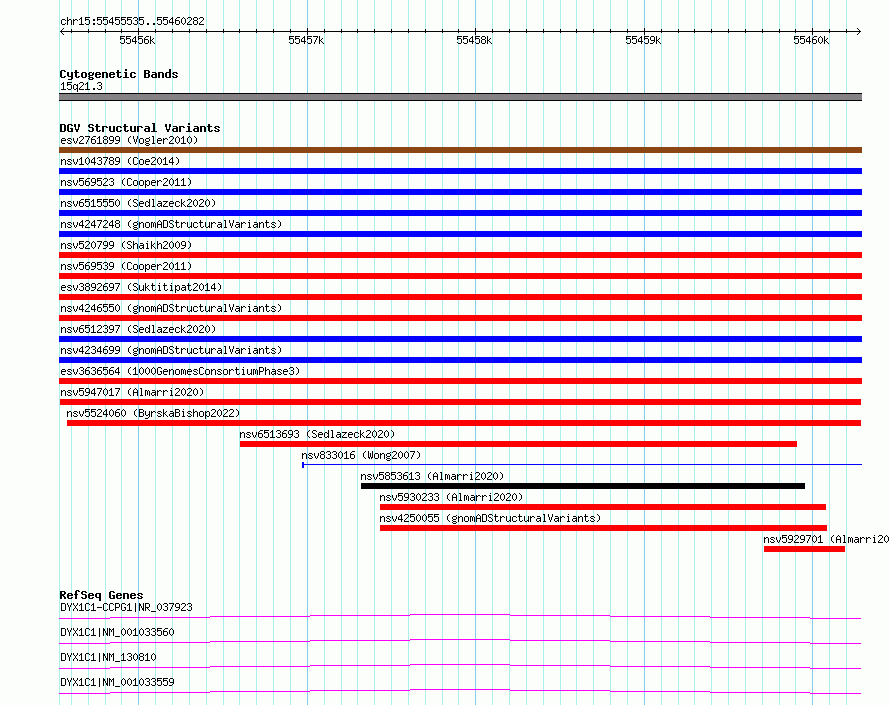Screen dimensions: 890x705
Task: Click the chr15:55455535..55460282 coordinate label
Action: tap(132, 21)
